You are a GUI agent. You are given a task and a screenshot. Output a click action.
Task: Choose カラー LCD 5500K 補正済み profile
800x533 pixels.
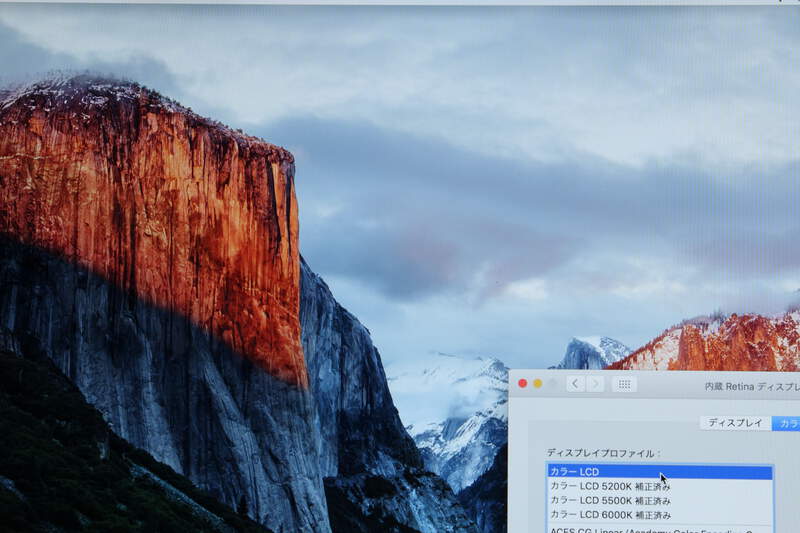pyautogui.click(x=660, y=501)
